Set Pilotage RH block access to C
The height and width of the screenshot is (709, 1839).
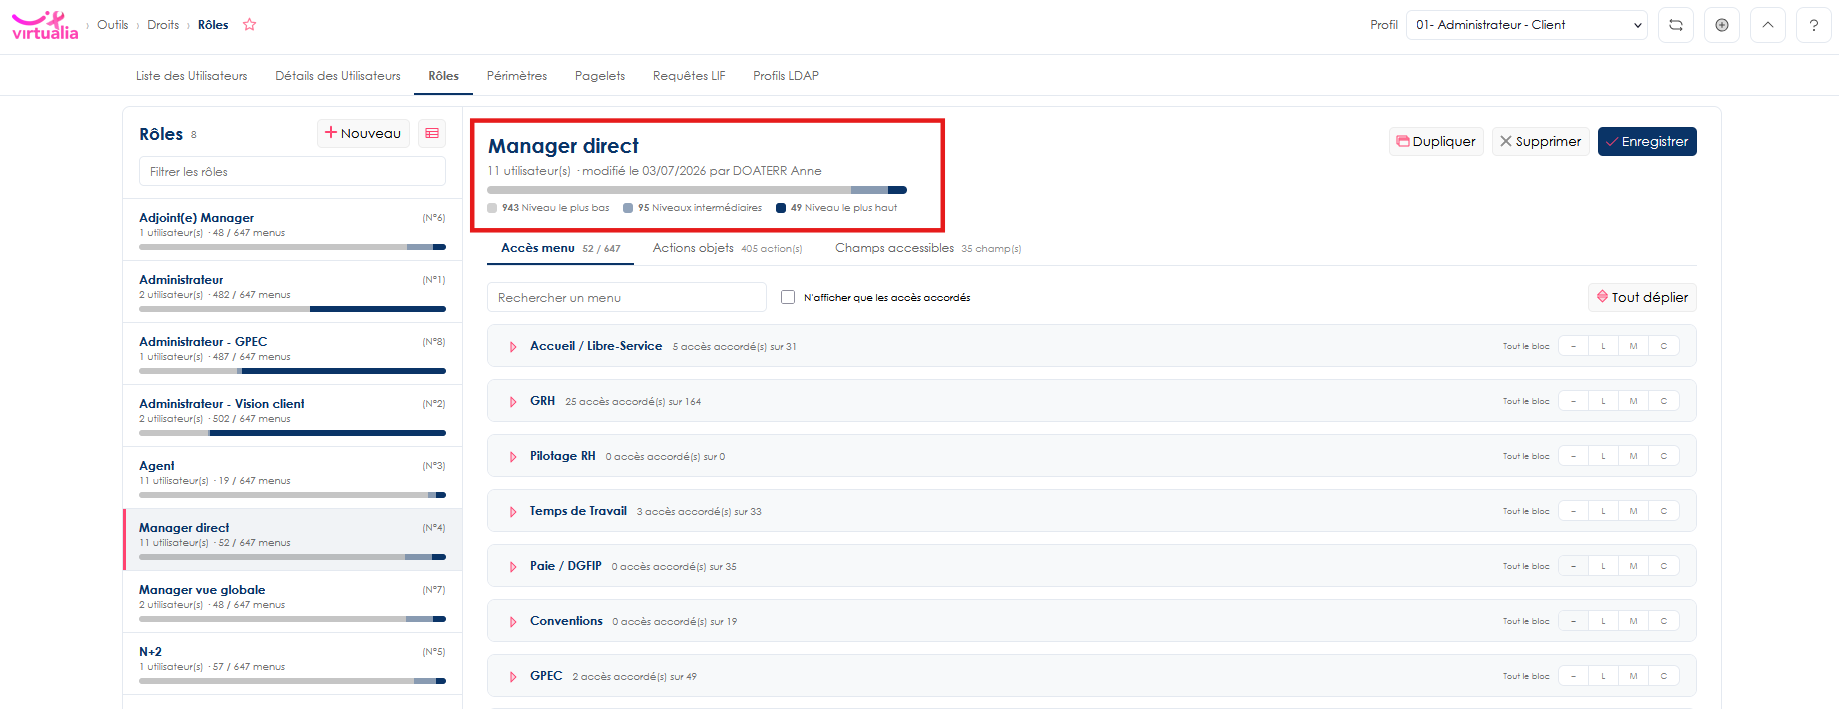click(x=1664, y=456)
